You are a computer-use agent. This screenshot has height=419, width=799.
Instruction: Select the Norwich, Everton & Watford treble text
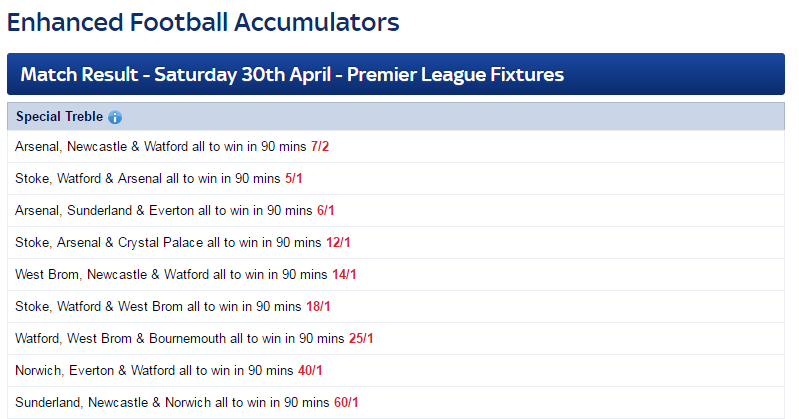pyautogui.click(x=154, y=371)
